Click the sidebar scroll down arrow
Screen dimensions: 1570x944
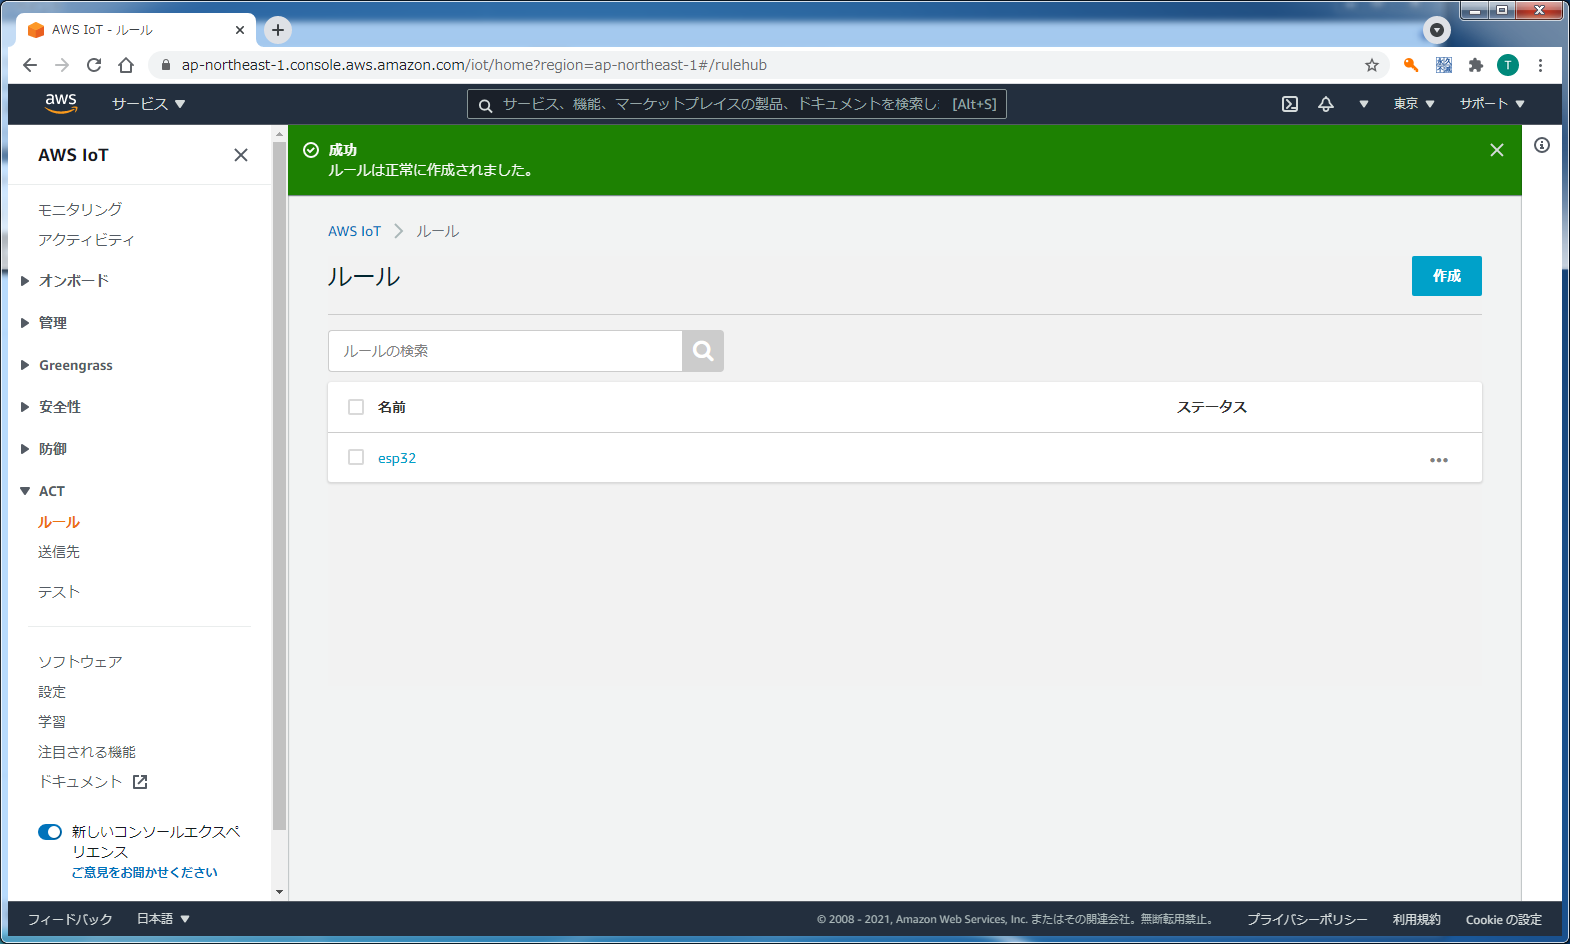click(x=279, y=892)
